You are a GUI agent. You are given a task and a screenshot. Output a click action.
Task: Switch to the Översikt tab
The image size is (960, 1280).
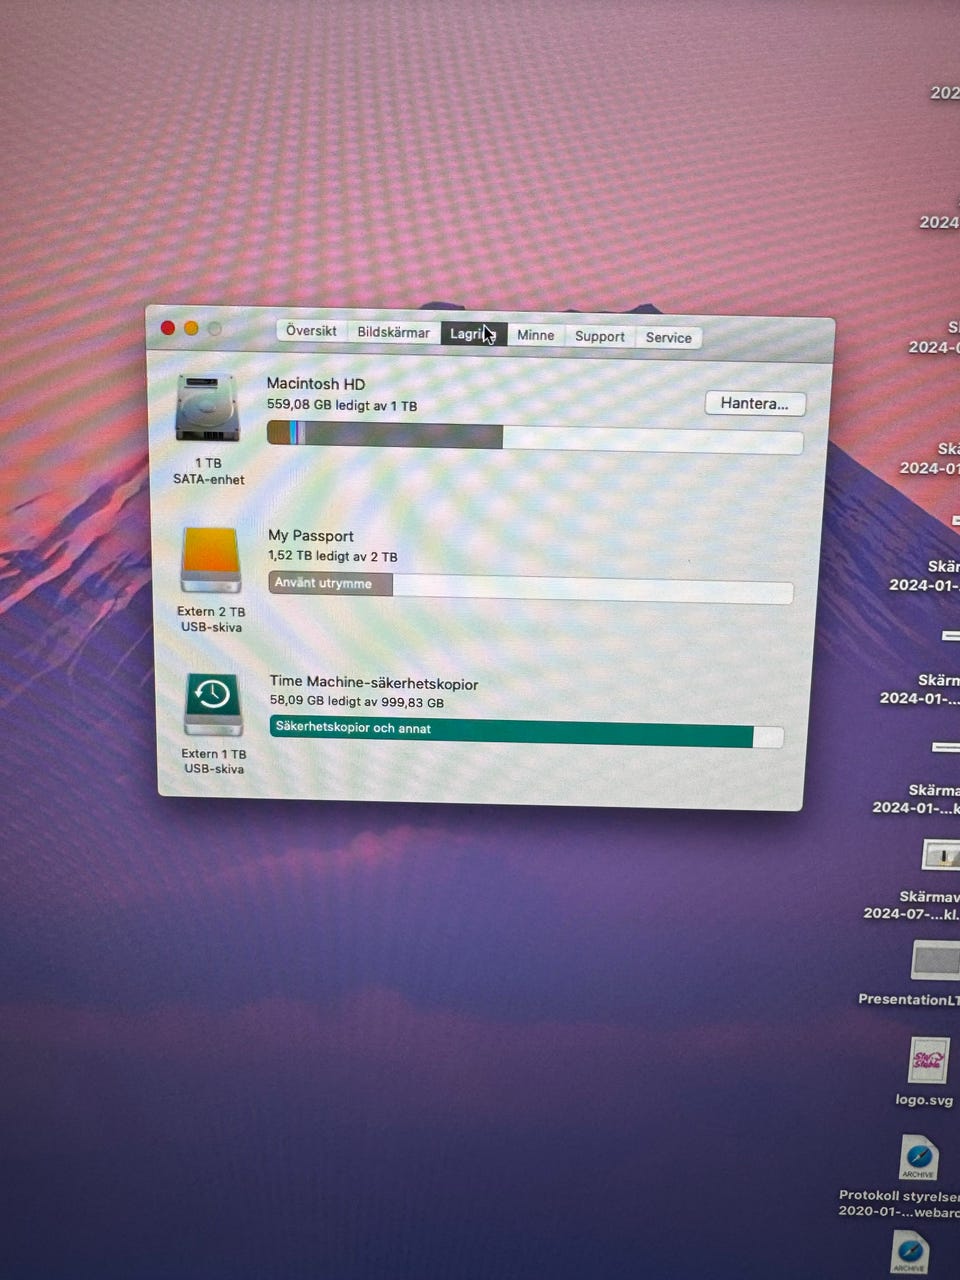click(x=311, y=331)
